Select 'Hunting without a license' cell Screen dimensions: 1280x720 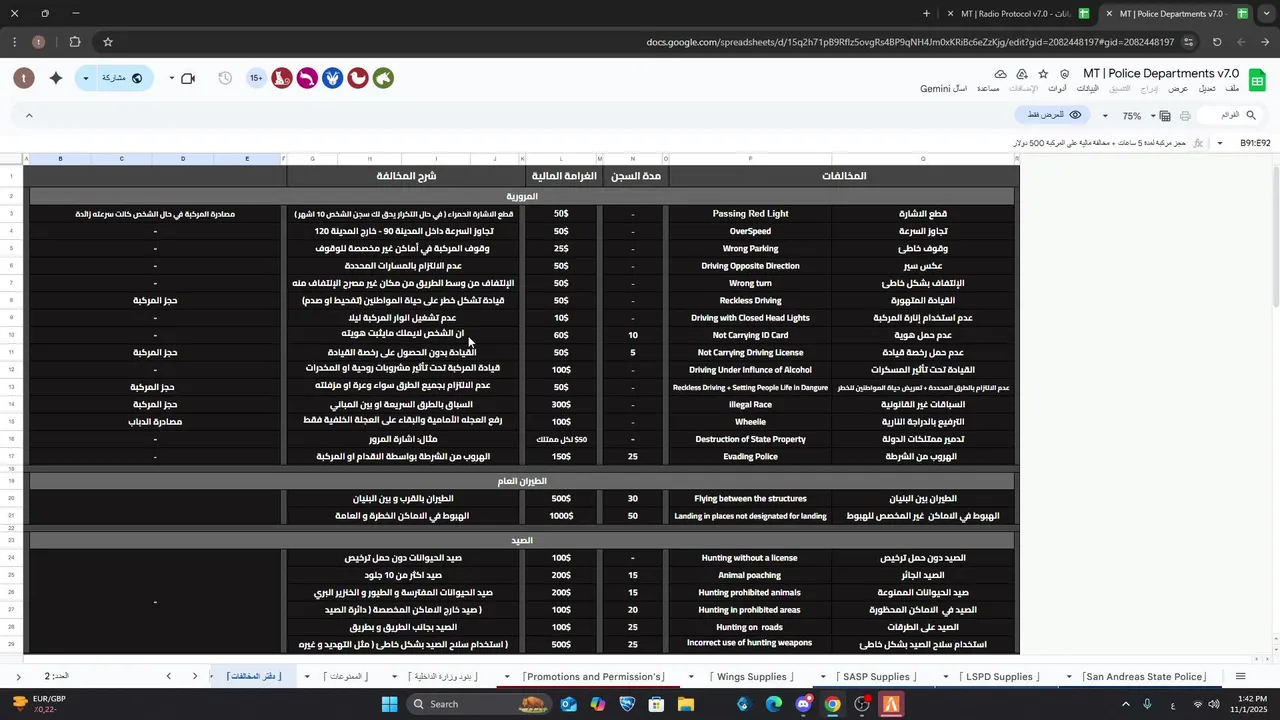tap(750, 558)
